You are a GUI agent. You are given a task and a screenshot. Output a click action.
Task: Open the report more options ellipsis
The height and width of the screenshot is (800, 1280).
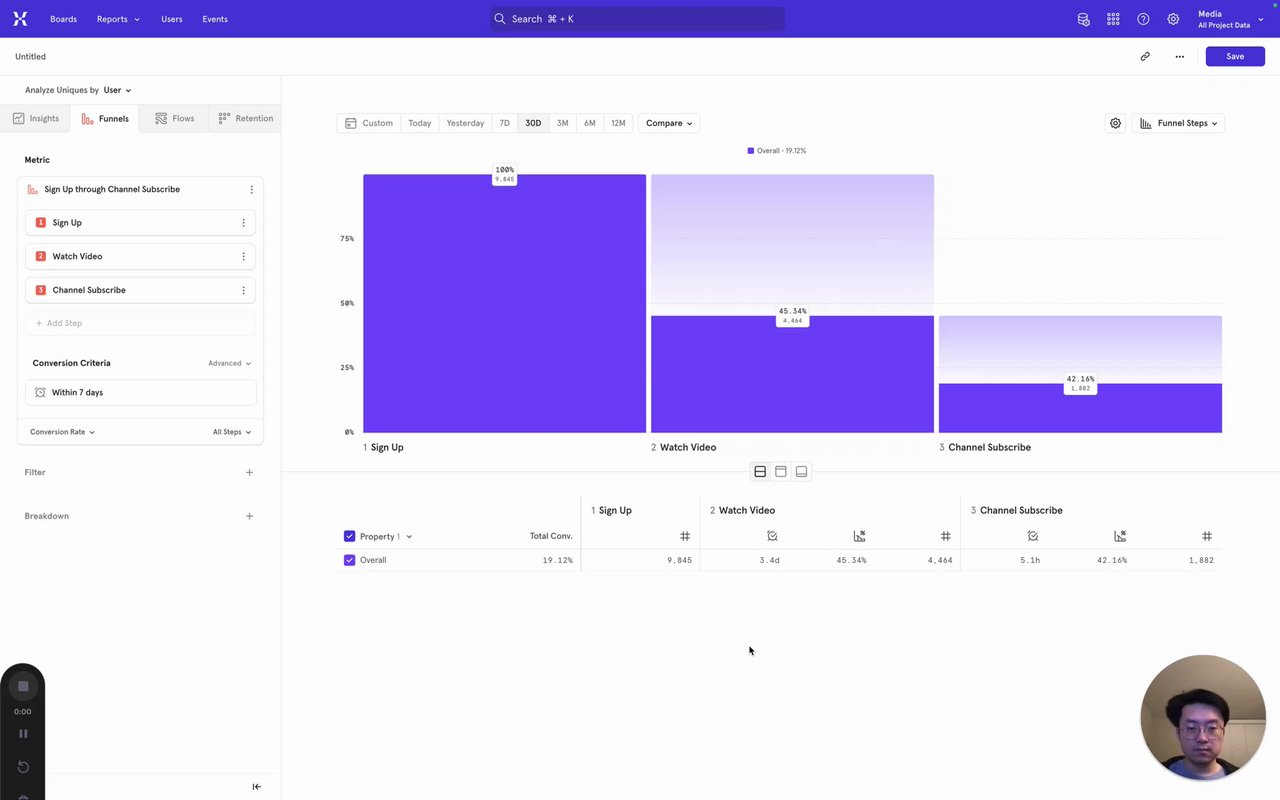(x=1180, y=56)
